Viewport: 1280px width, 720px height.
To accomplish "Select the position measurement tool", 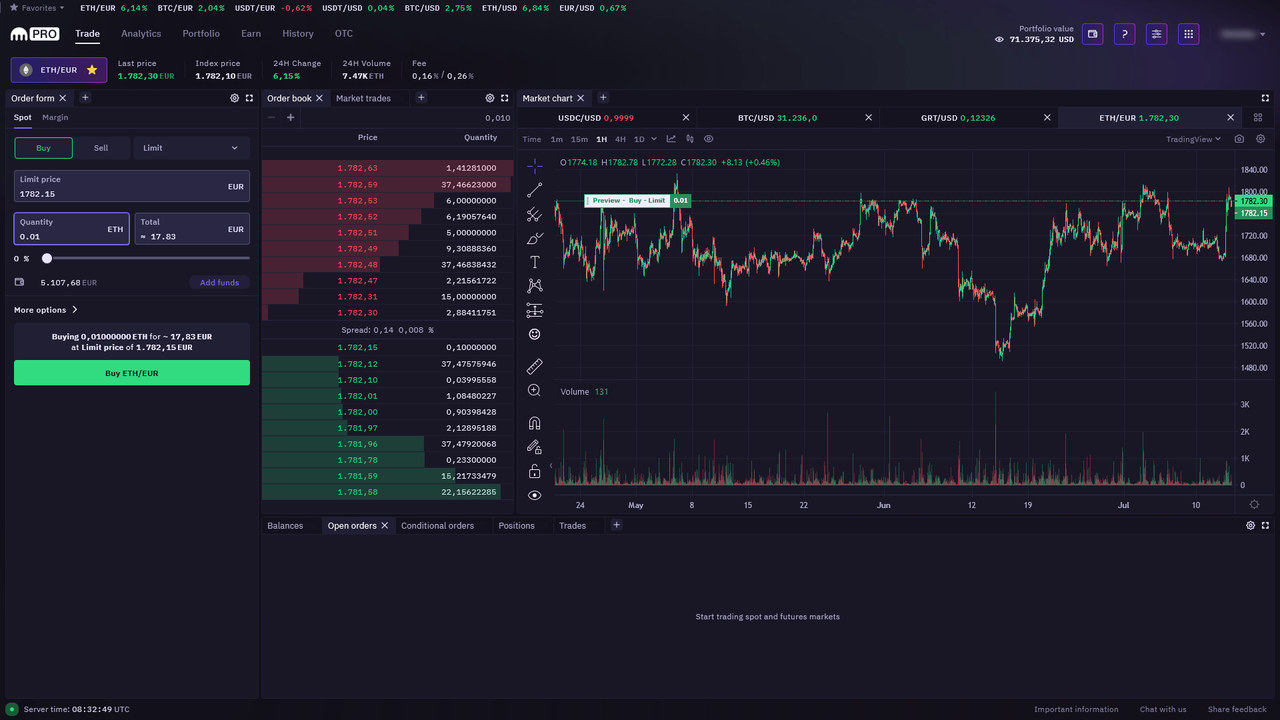I will 534,310.
